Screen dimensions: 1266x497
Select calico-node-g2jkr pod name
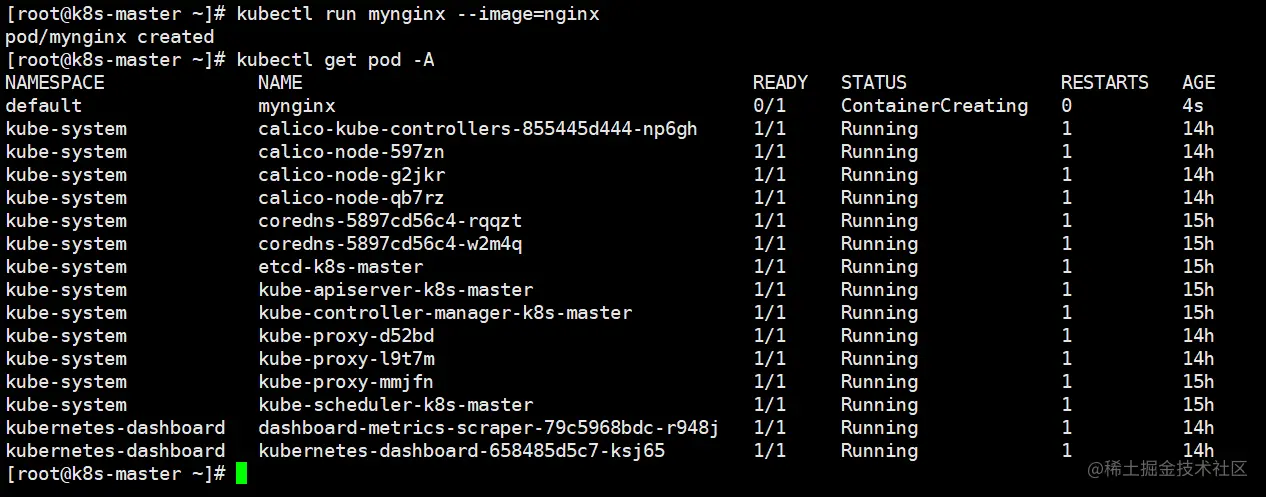[x=352, y=175]
